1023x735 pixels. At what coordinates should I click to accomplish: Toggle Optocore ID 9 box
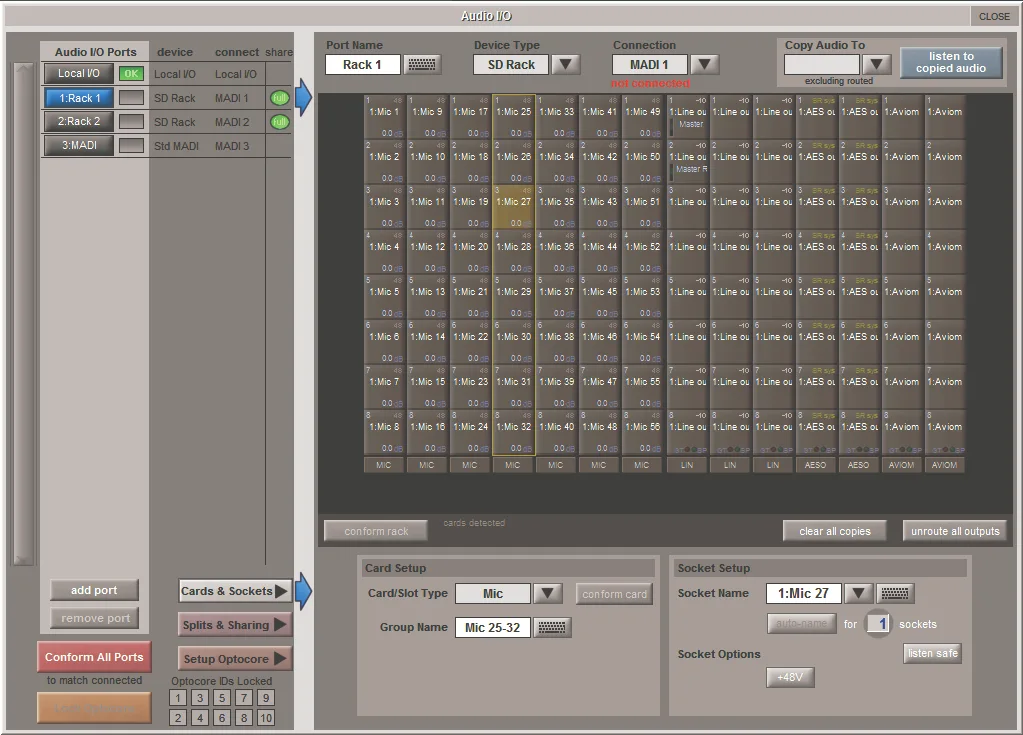point(266,698)
